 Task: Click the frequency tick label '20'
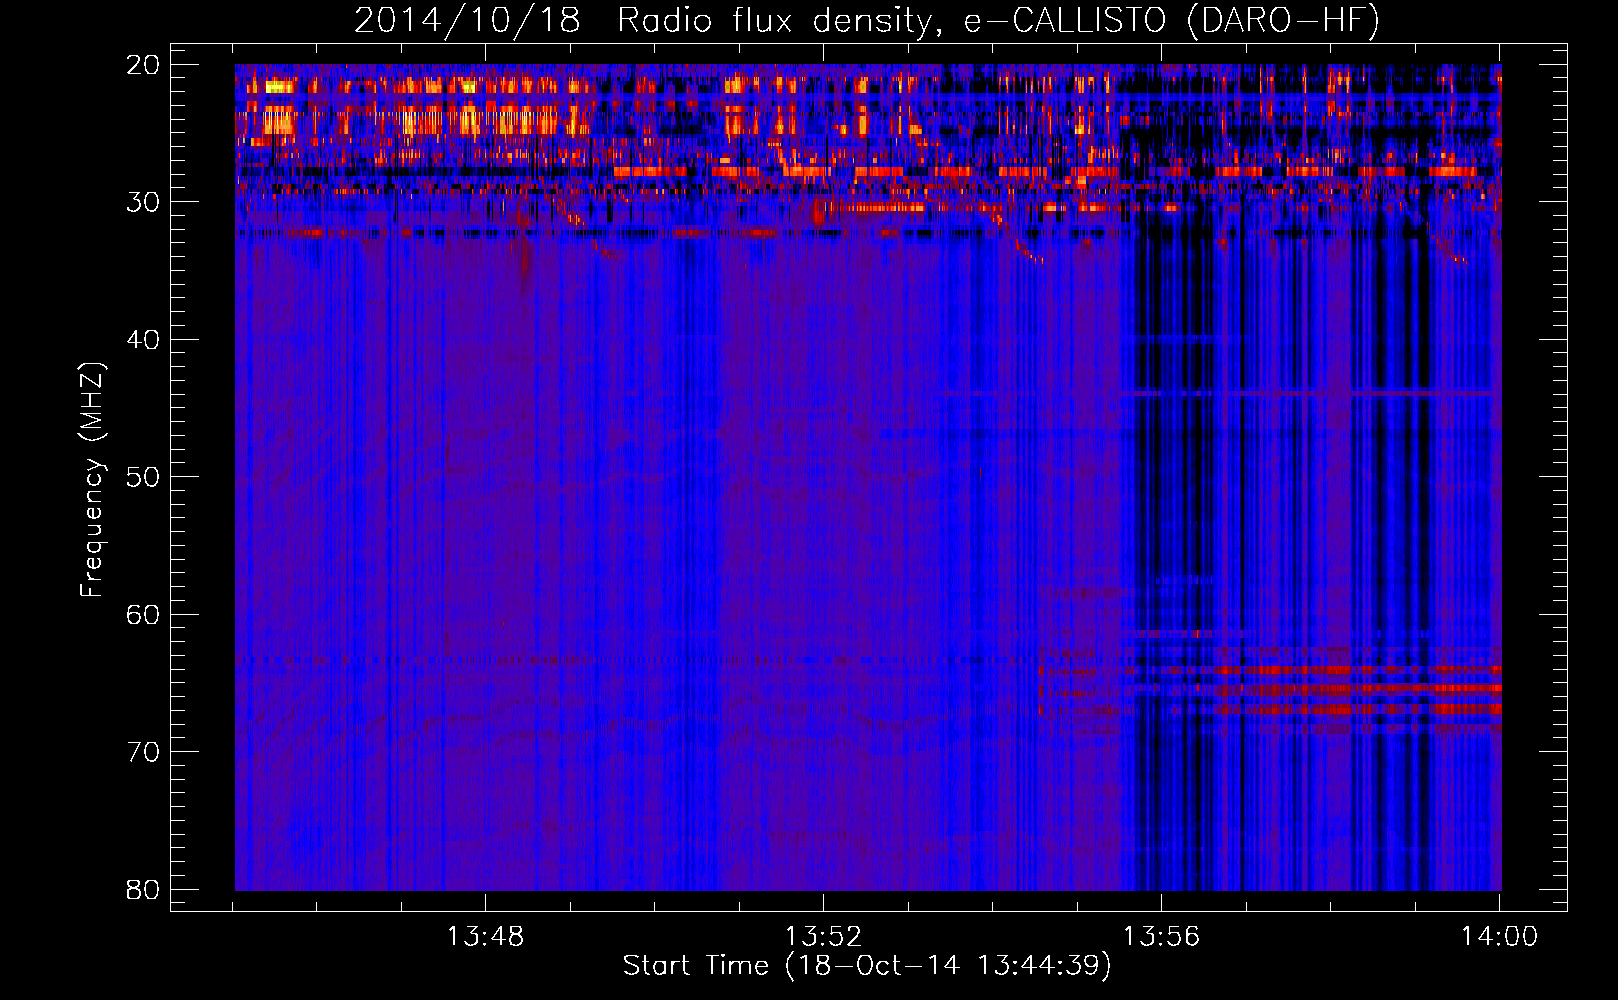point(143,65)
